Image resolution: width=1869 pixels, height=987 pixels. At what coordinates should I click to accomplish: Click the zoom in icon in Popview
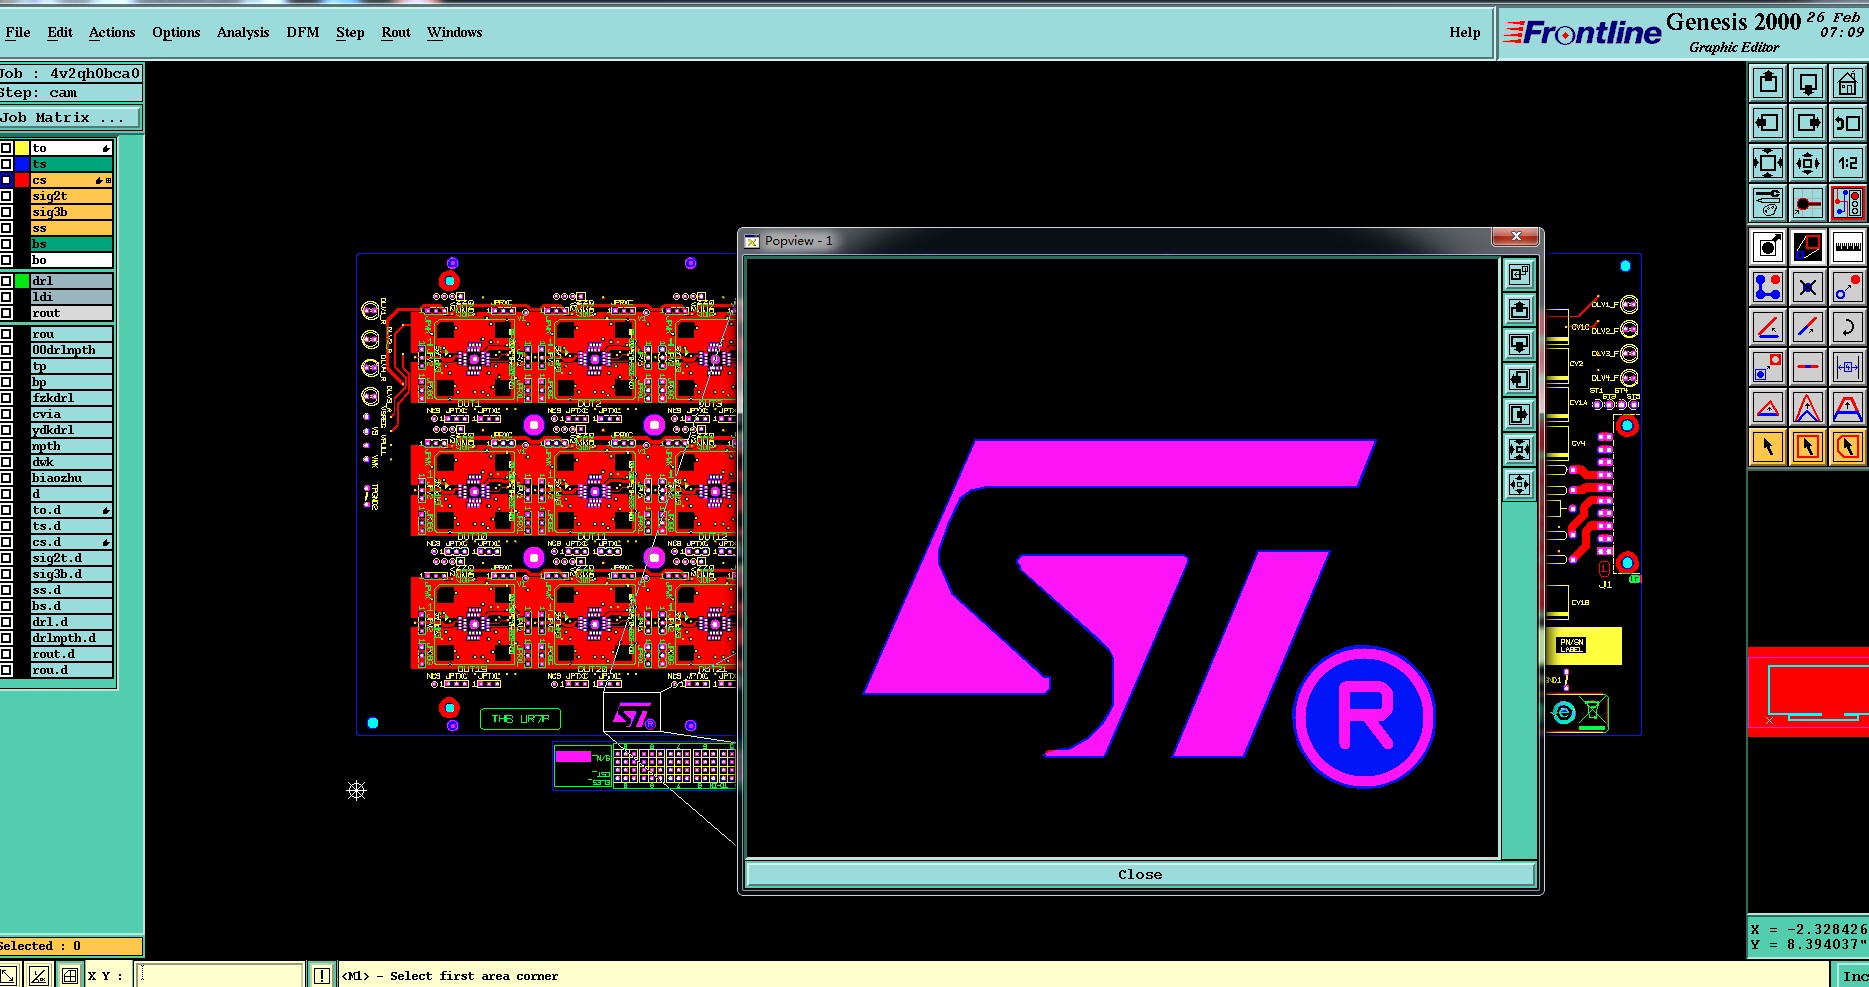1519,450
